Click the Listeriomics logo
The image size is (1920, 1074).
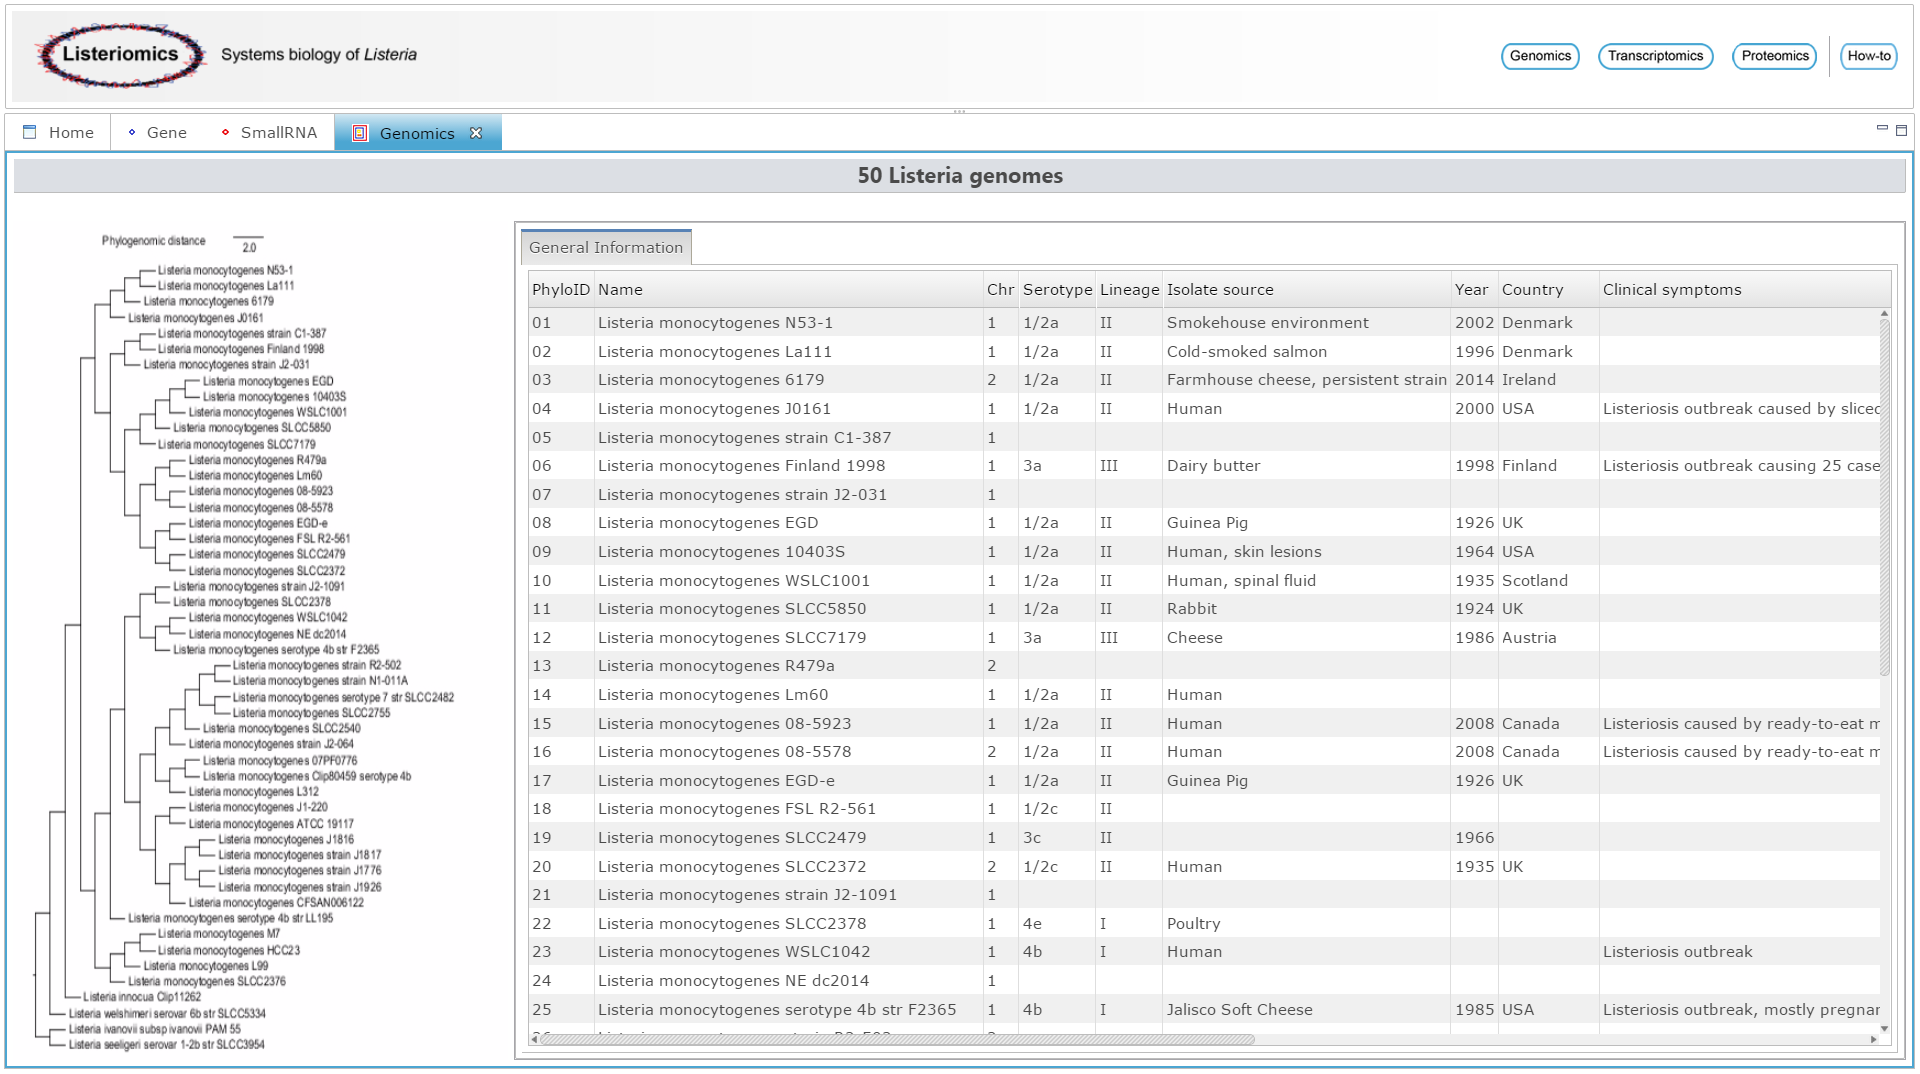120,55
